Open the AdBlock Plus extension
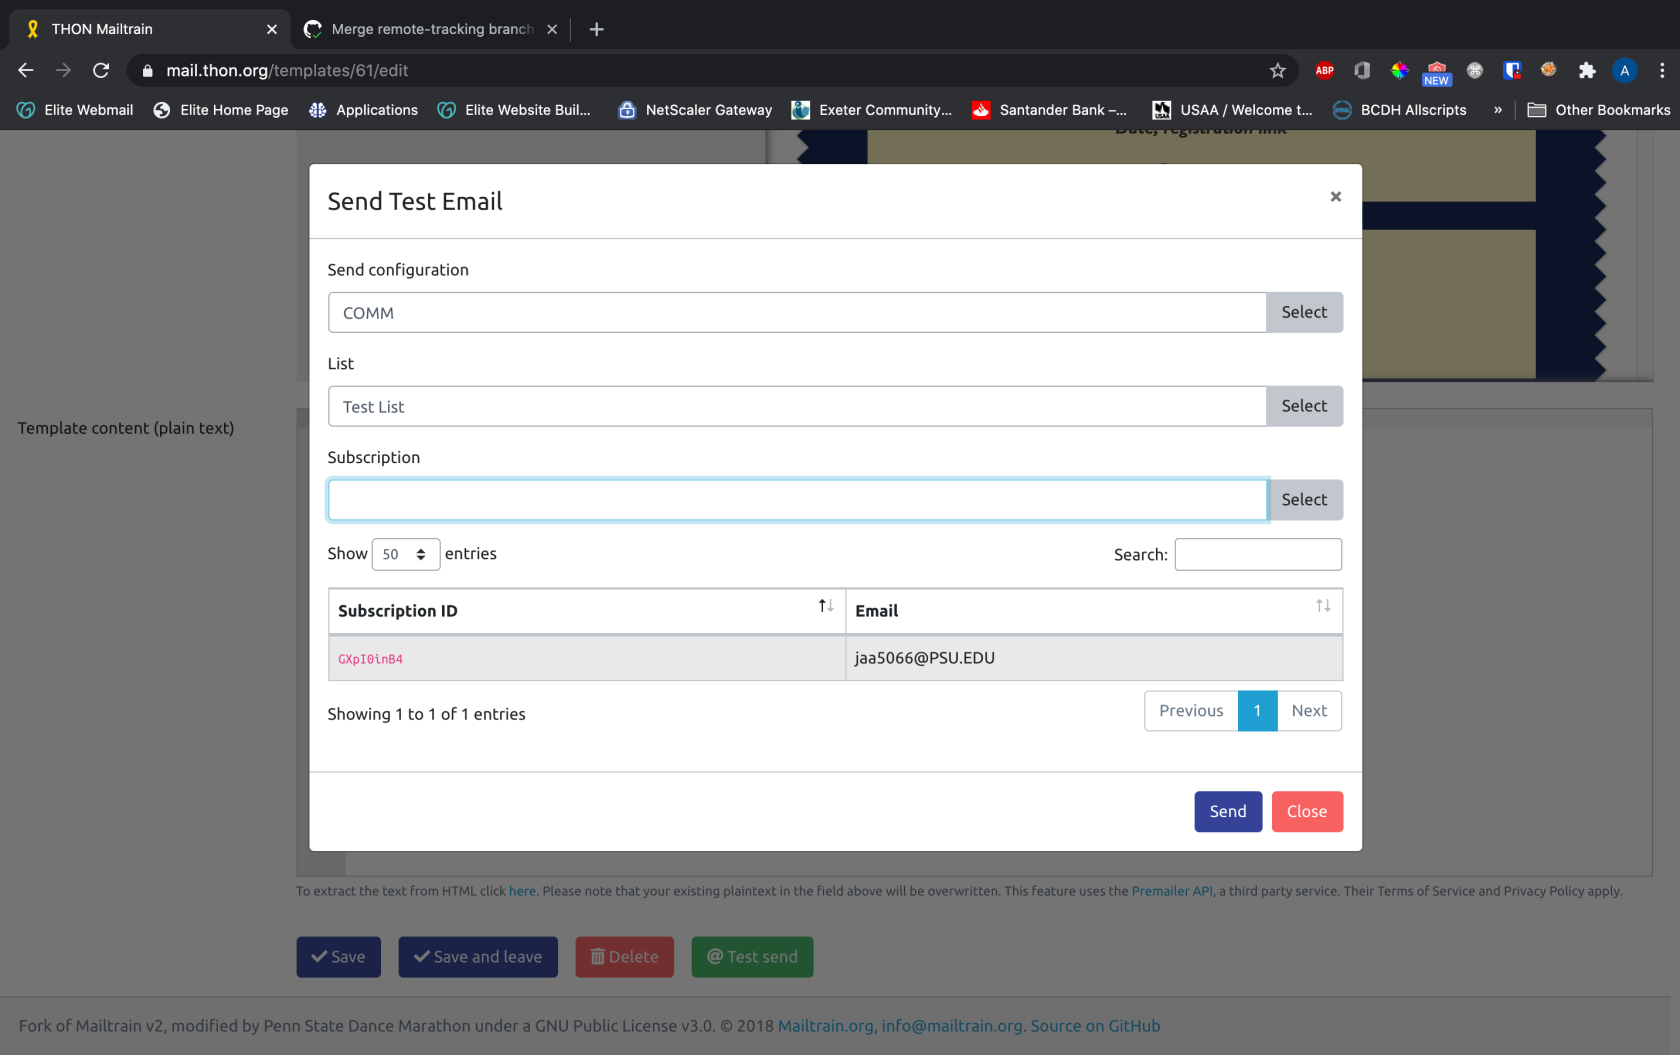This screenshot has width=1680, height=1055. (1324, 70)
